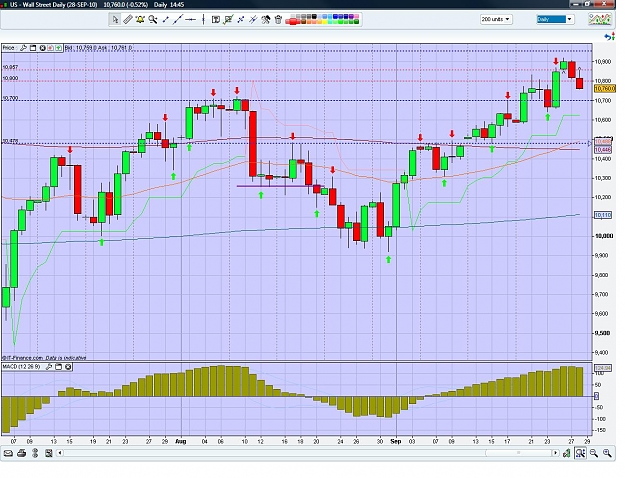This screenshot has width=625, height=478.
Task: Select the vertical line tool
Action: [x=203, y=19]
